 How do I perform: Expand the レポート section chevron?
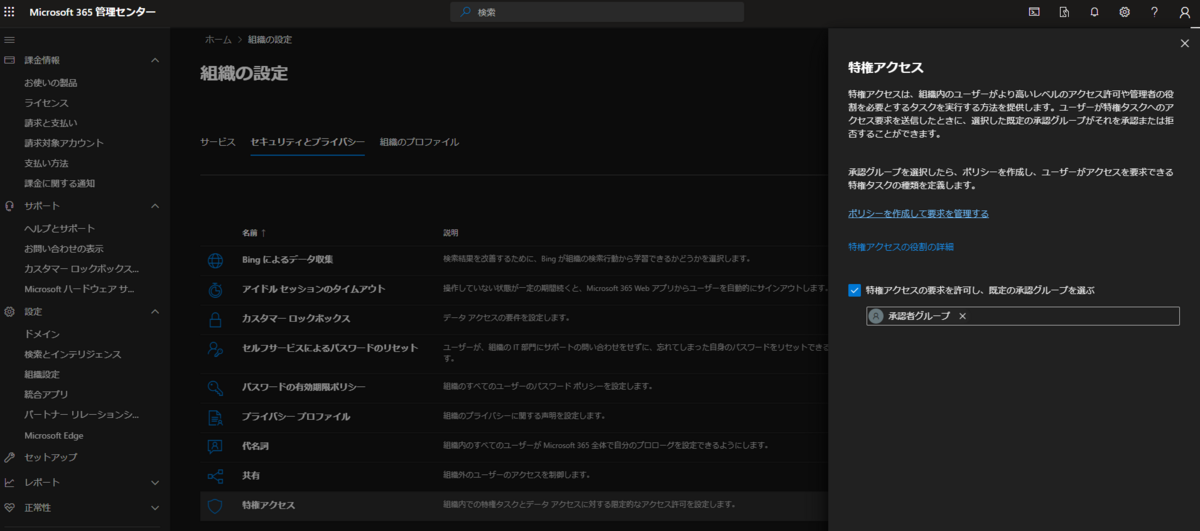coord(155,482)
